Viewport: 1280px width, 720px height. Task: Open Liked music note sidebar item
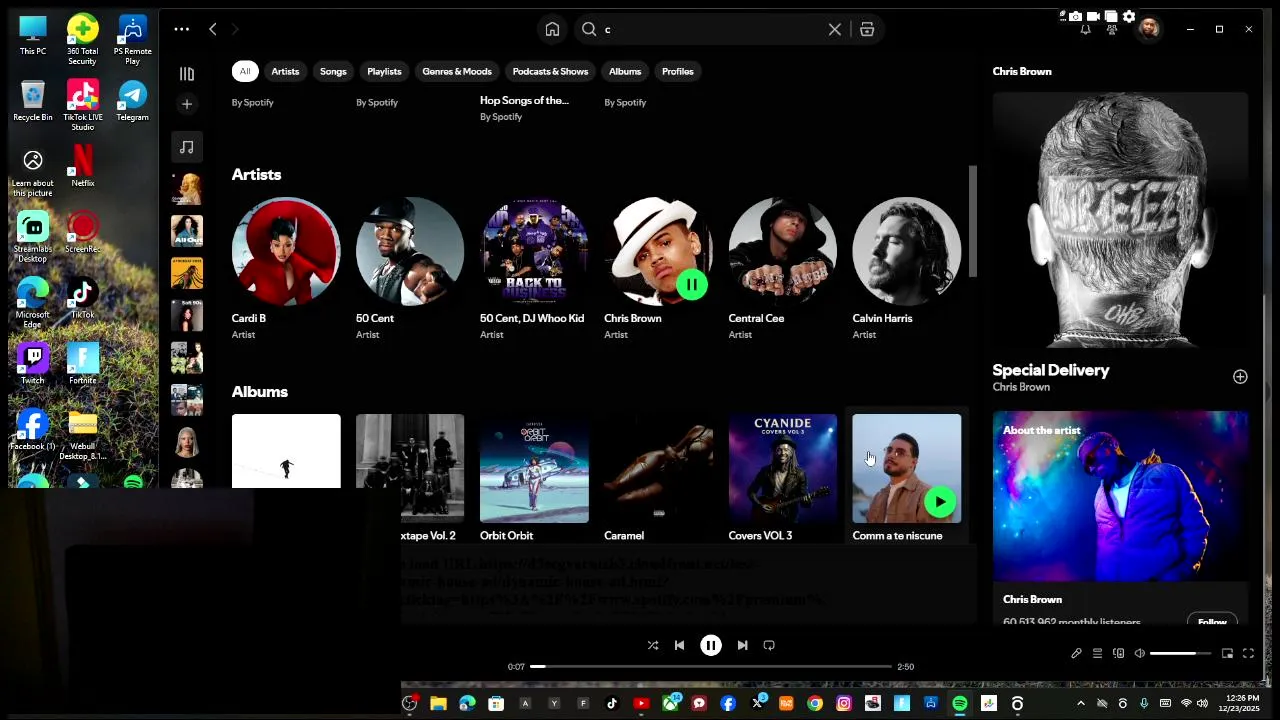[x=186, y=147]
